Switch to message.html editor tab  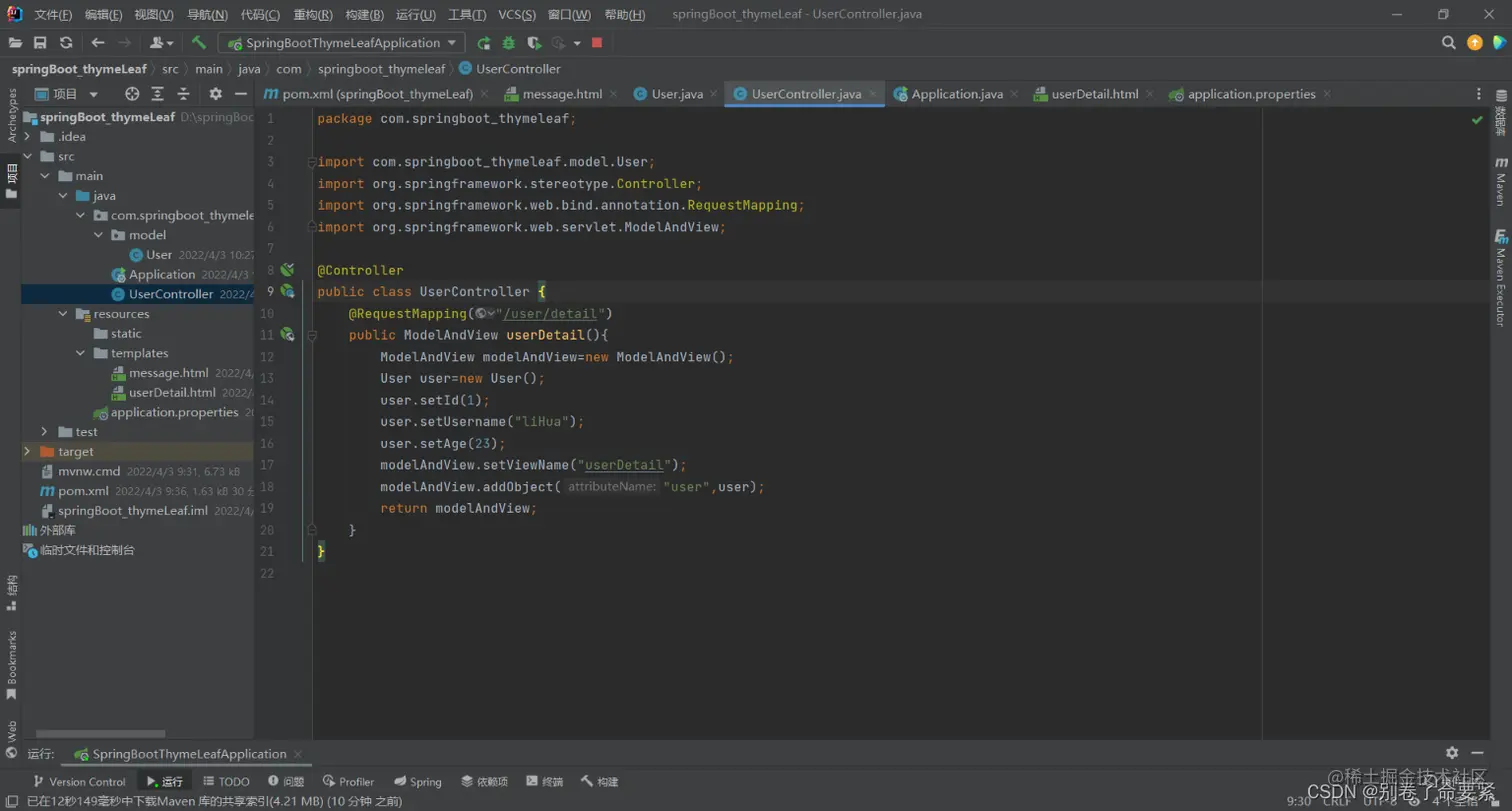pyautogui.click(x=563, y=94)
